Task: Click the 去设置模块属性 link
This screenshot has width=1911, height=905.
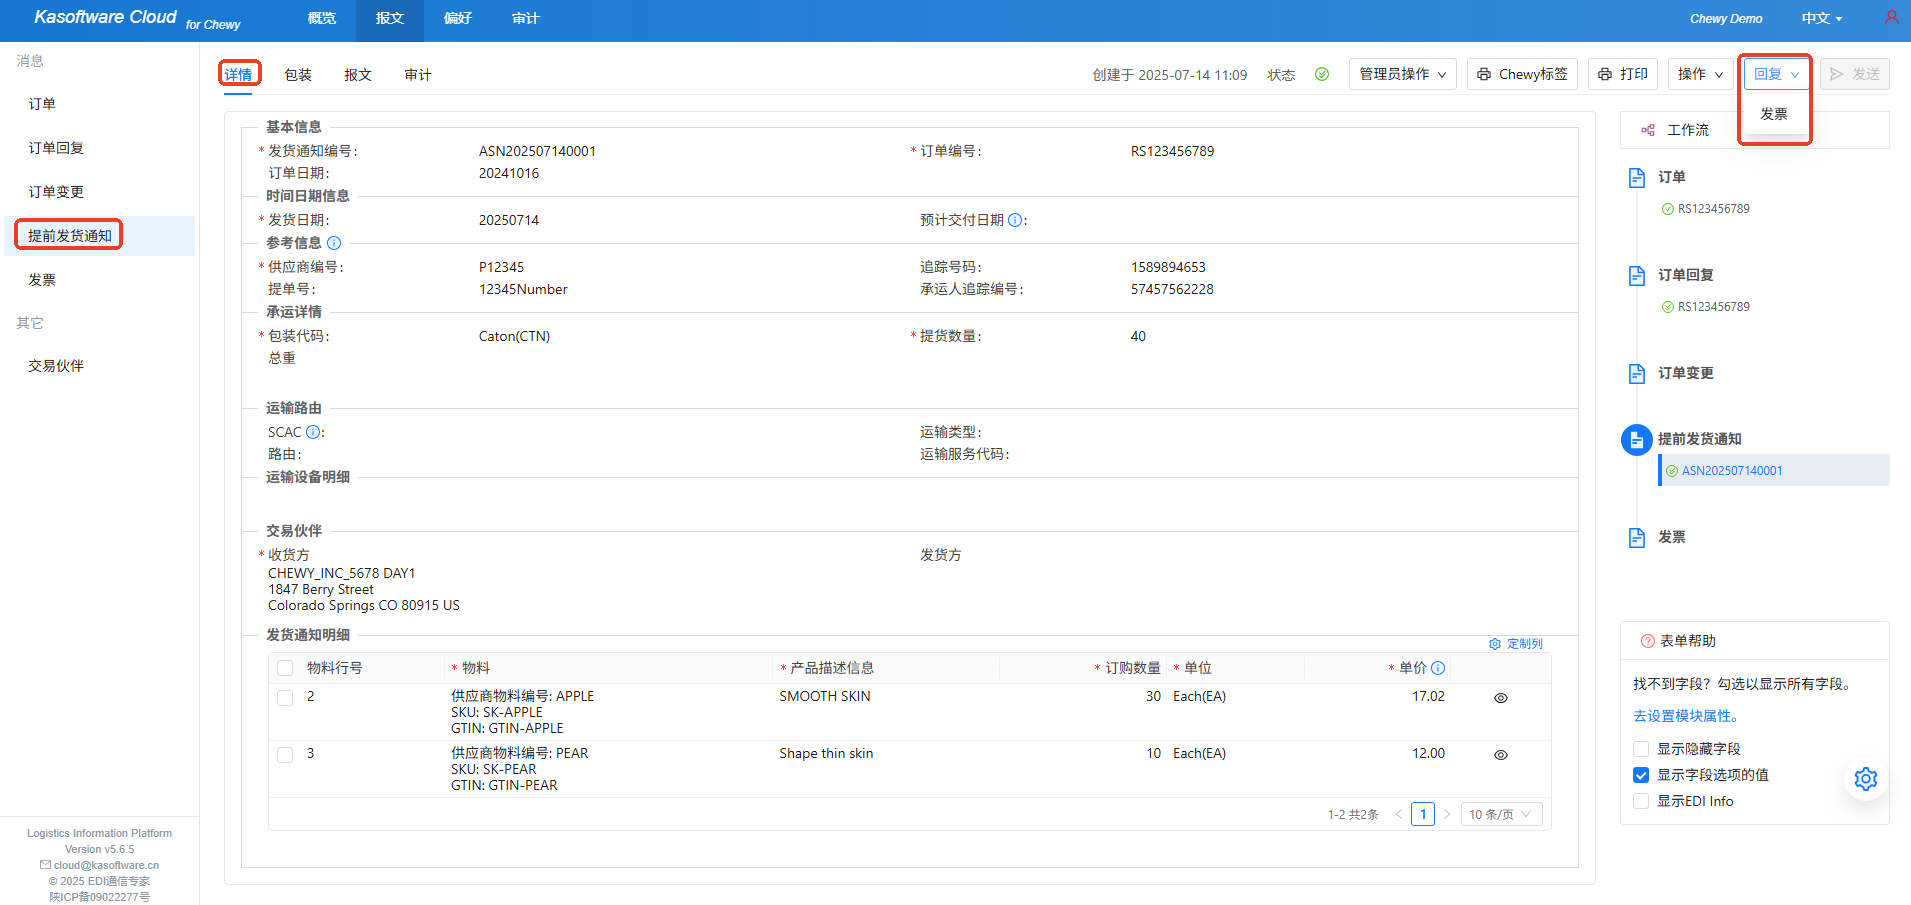Action: 1689,716
